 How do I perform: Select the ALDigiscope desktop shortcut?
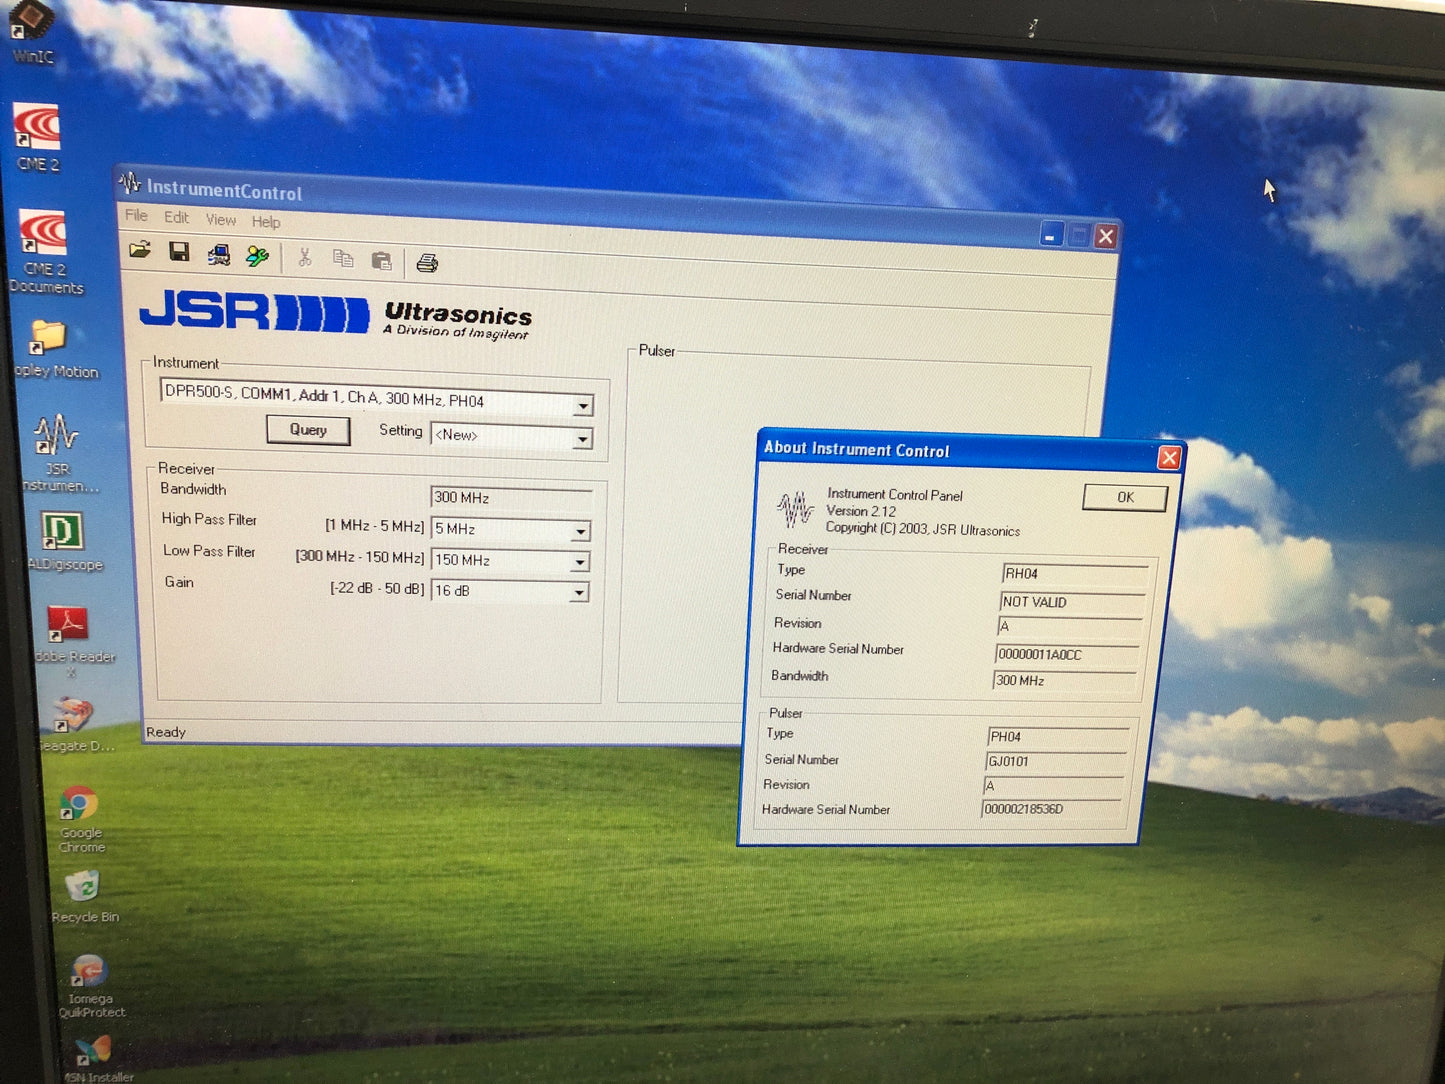[x=62, y=541]
